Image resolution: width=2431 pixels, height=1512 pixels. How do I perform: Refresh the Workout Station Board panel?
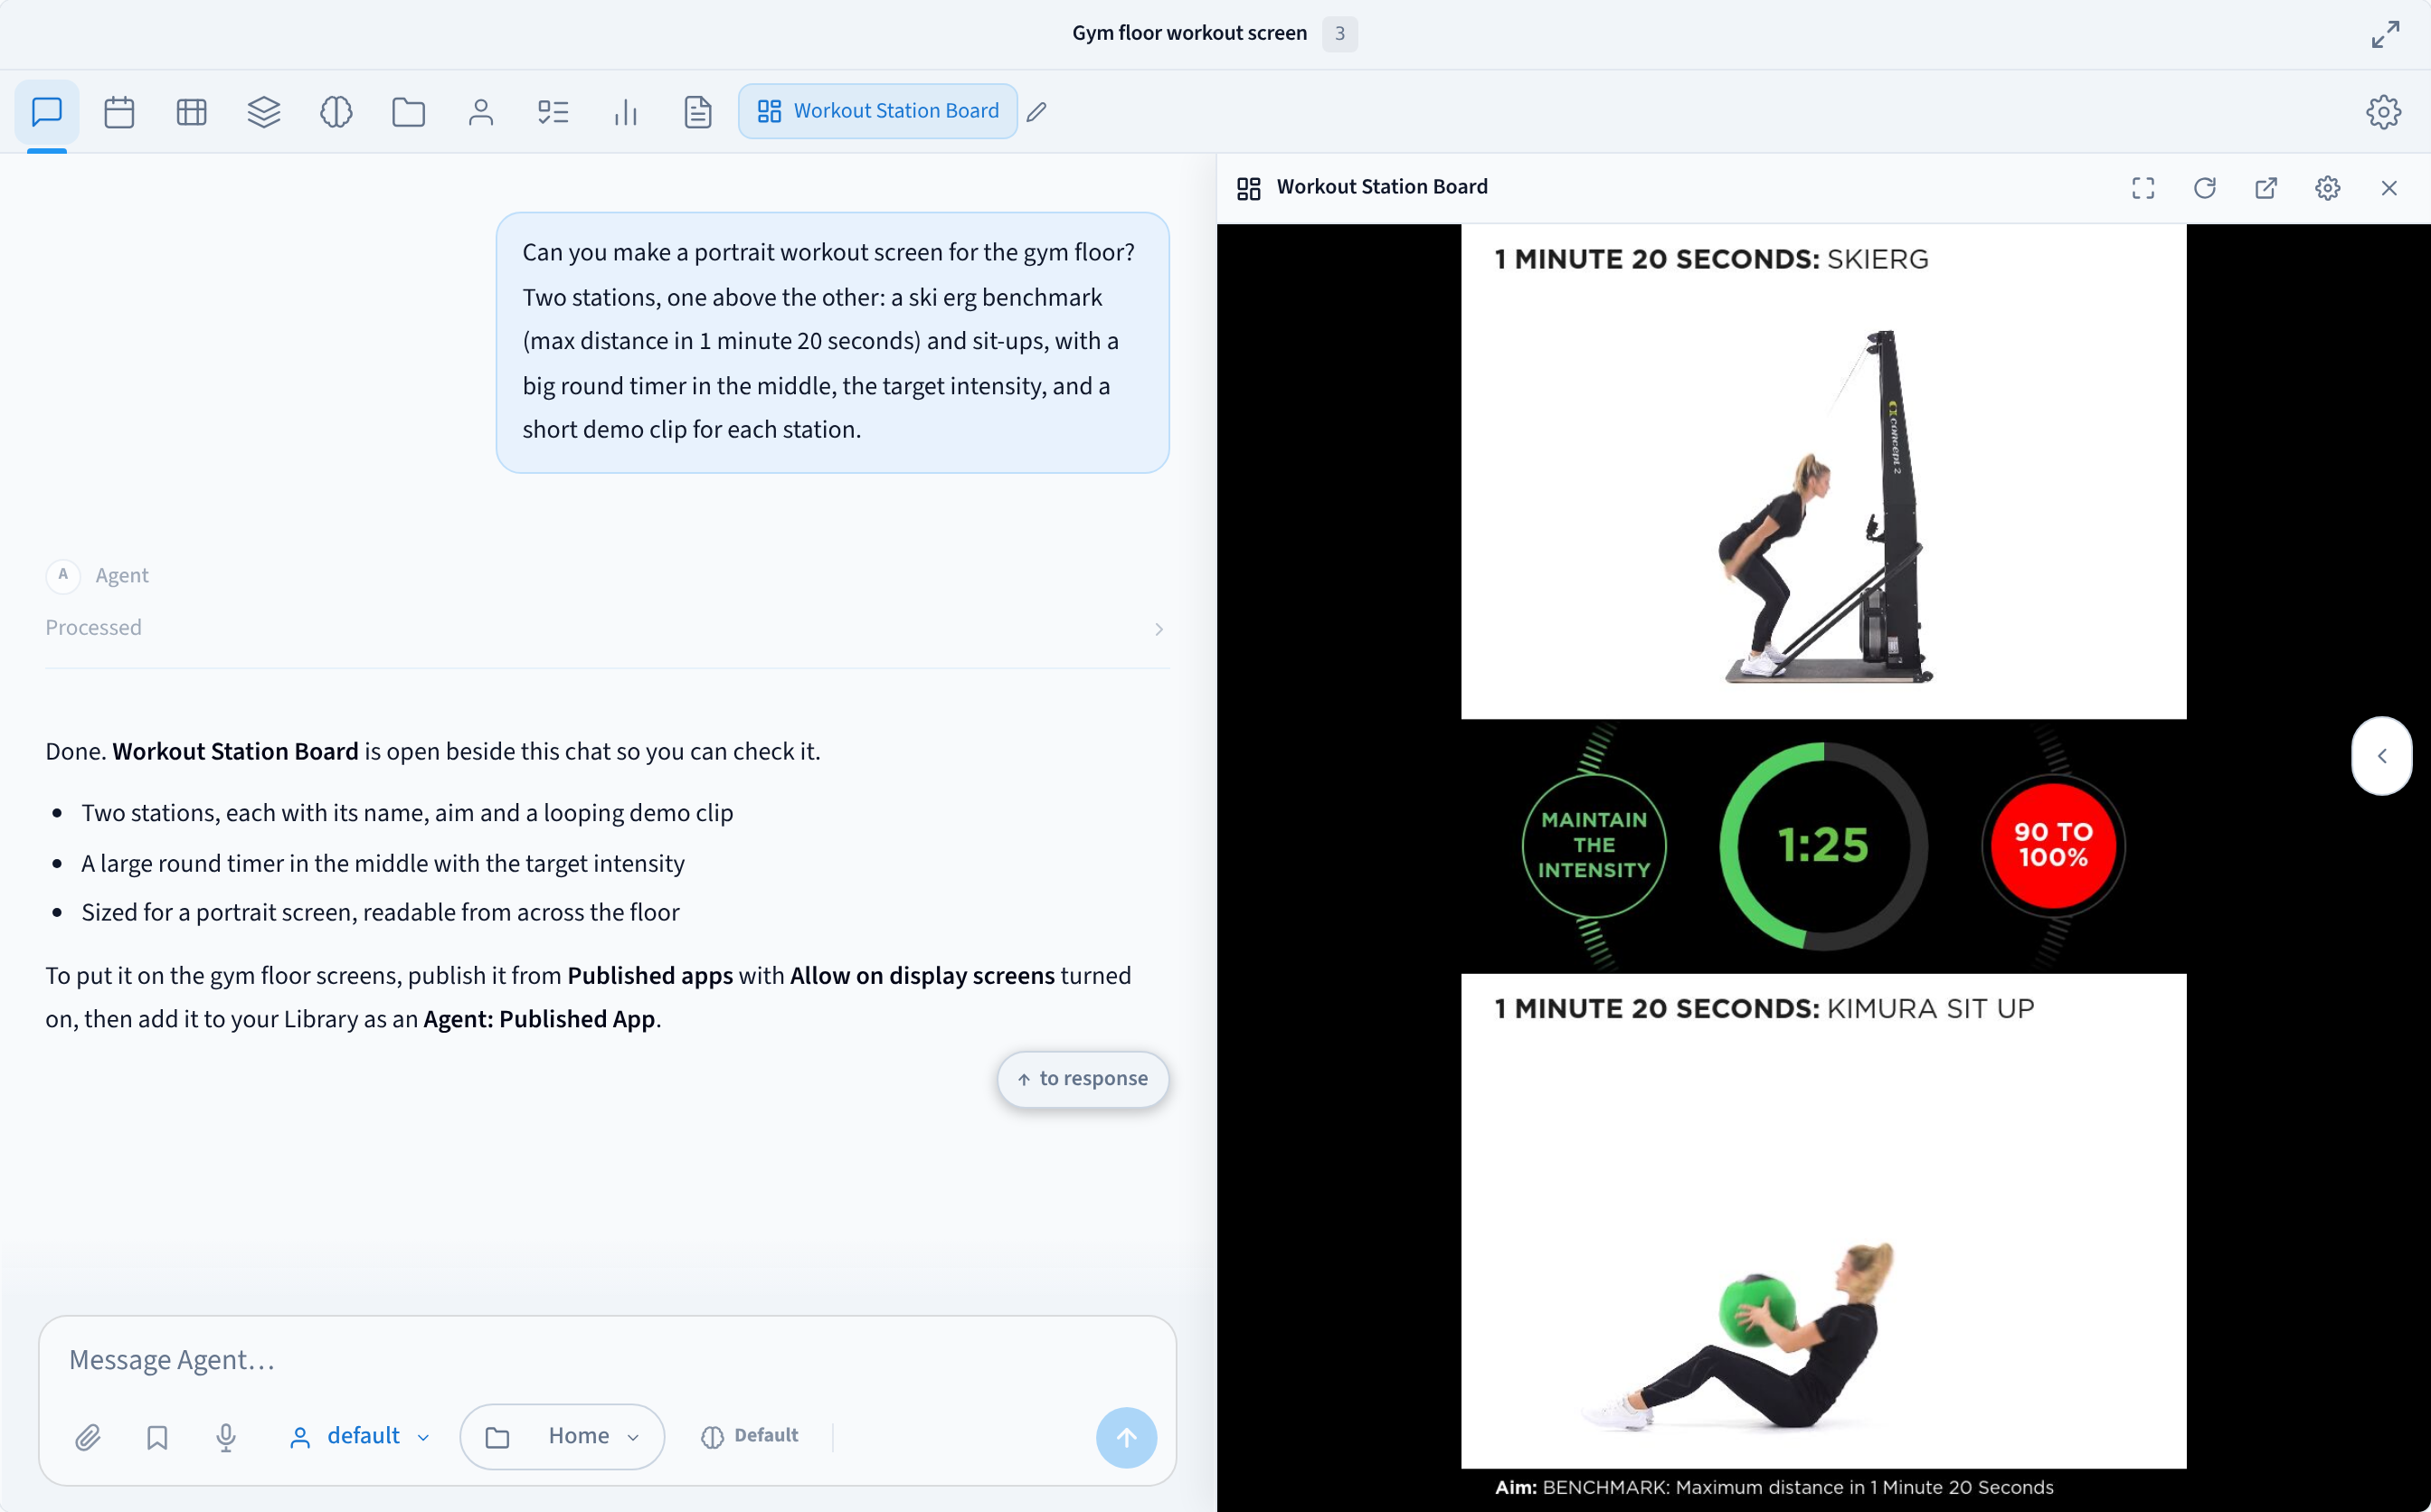[x=2205, y=188]
